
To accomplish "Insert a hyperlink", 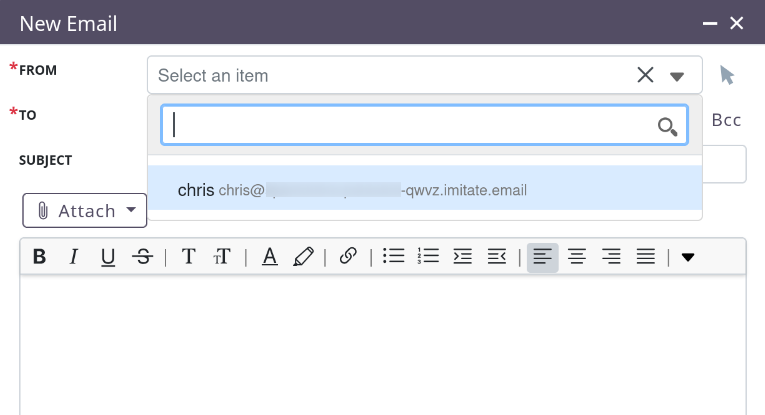I will pyautogui.click(x=348, y=257).
